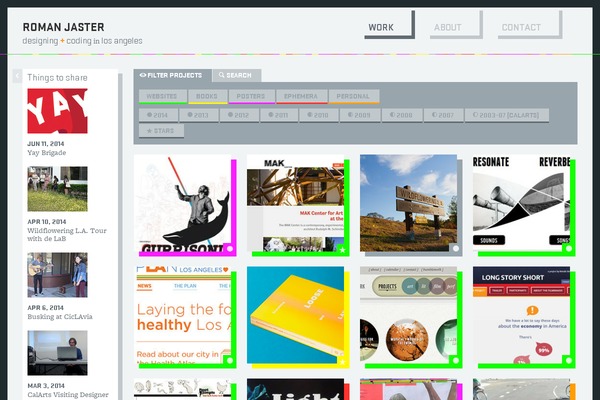
Task: Open the Resonate Reverberate project
Action: (x=521, y=203)
